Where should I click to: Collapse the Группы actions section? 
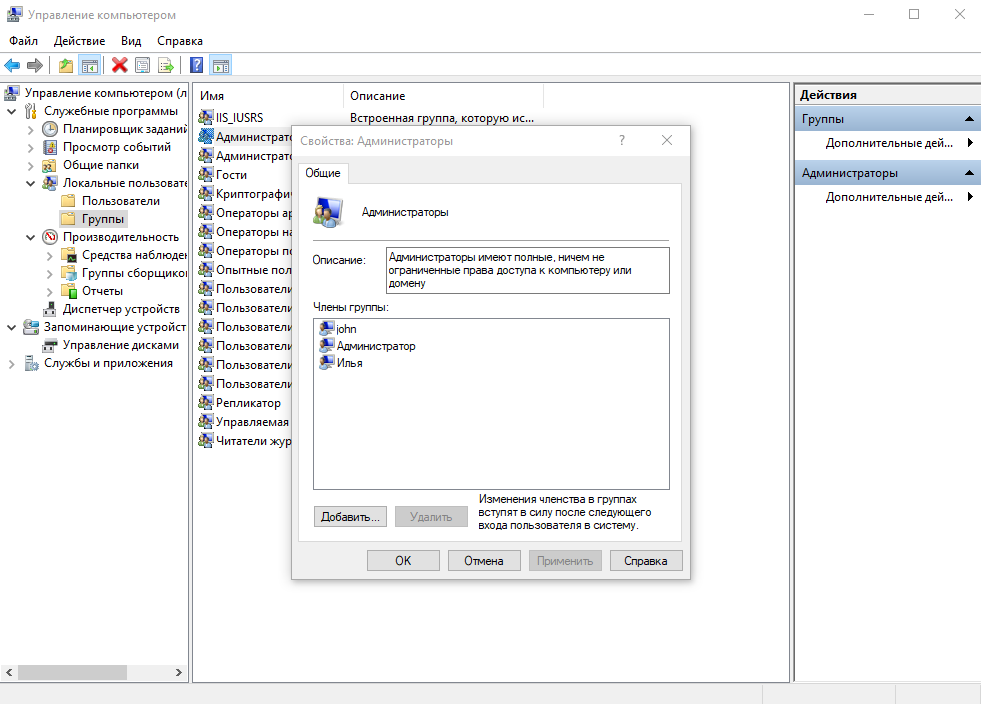tap(969, 119)
